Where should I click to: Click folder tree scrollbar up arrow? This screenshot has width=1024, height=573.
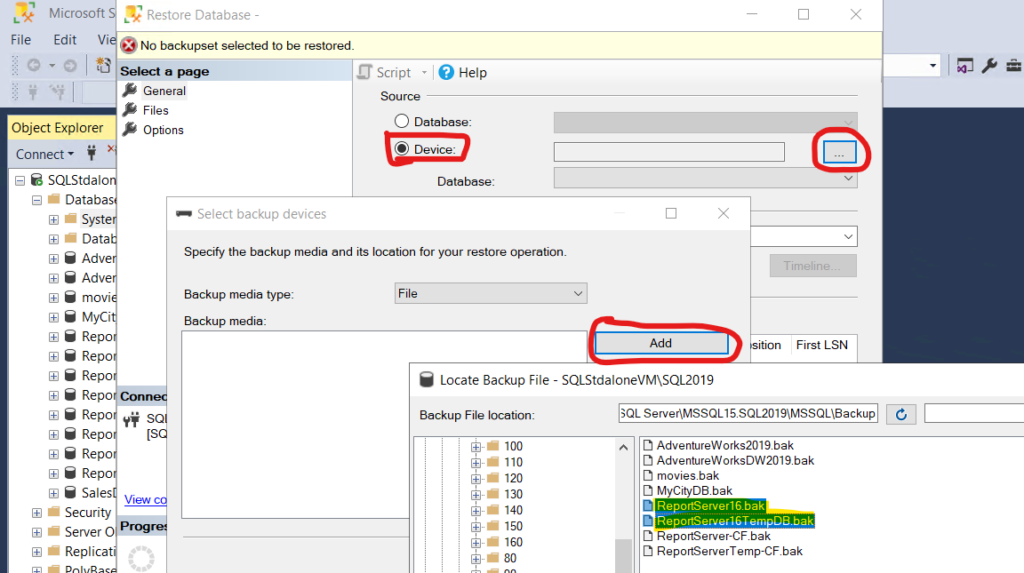pyautogui.click(x=623, y=448)
